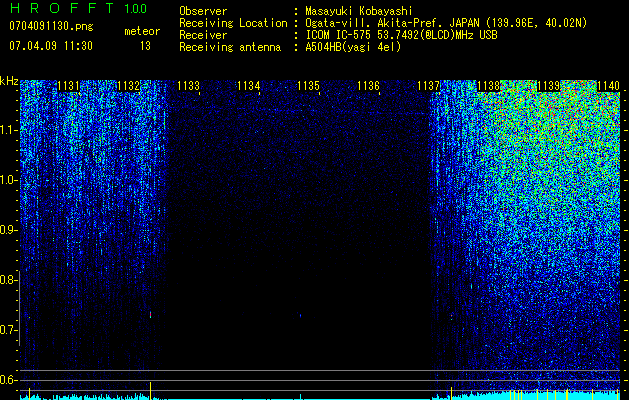
Task: Click the HROFFT 1.0.0 title text
Action: pos(78,8)
